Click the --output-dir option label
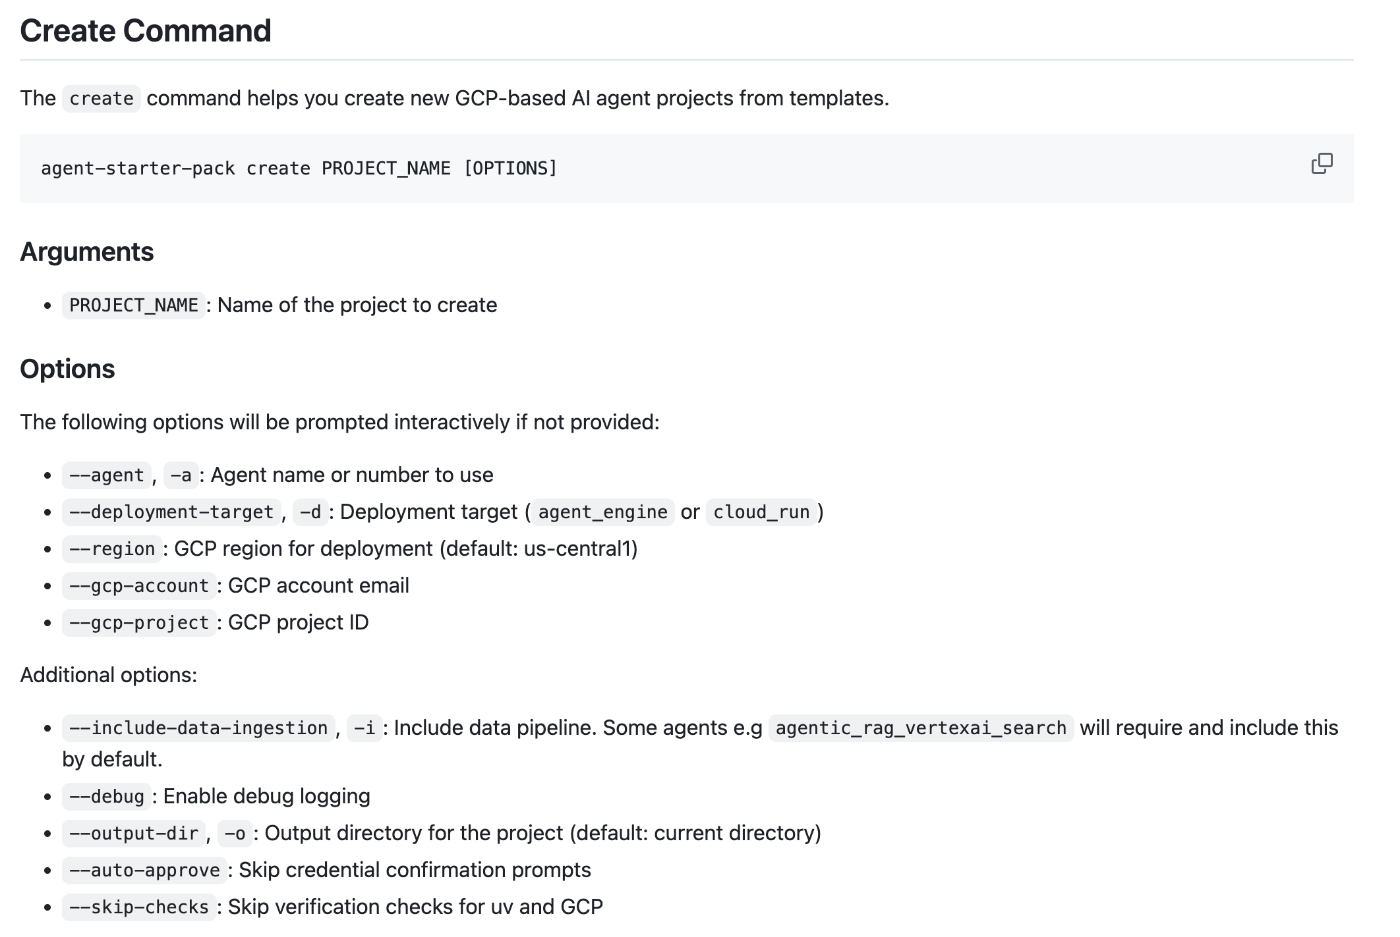Viewport: 1400px width, 937px height. 134,834
